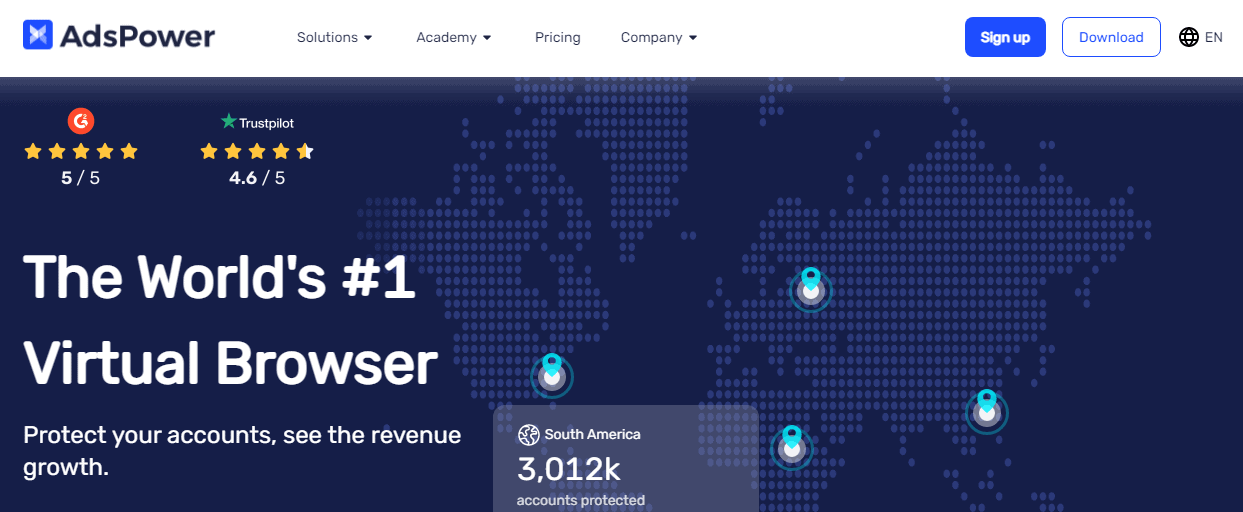The image size is (1243, 512).
Task: Open the Academy menu
Action: tap(454, 37)
